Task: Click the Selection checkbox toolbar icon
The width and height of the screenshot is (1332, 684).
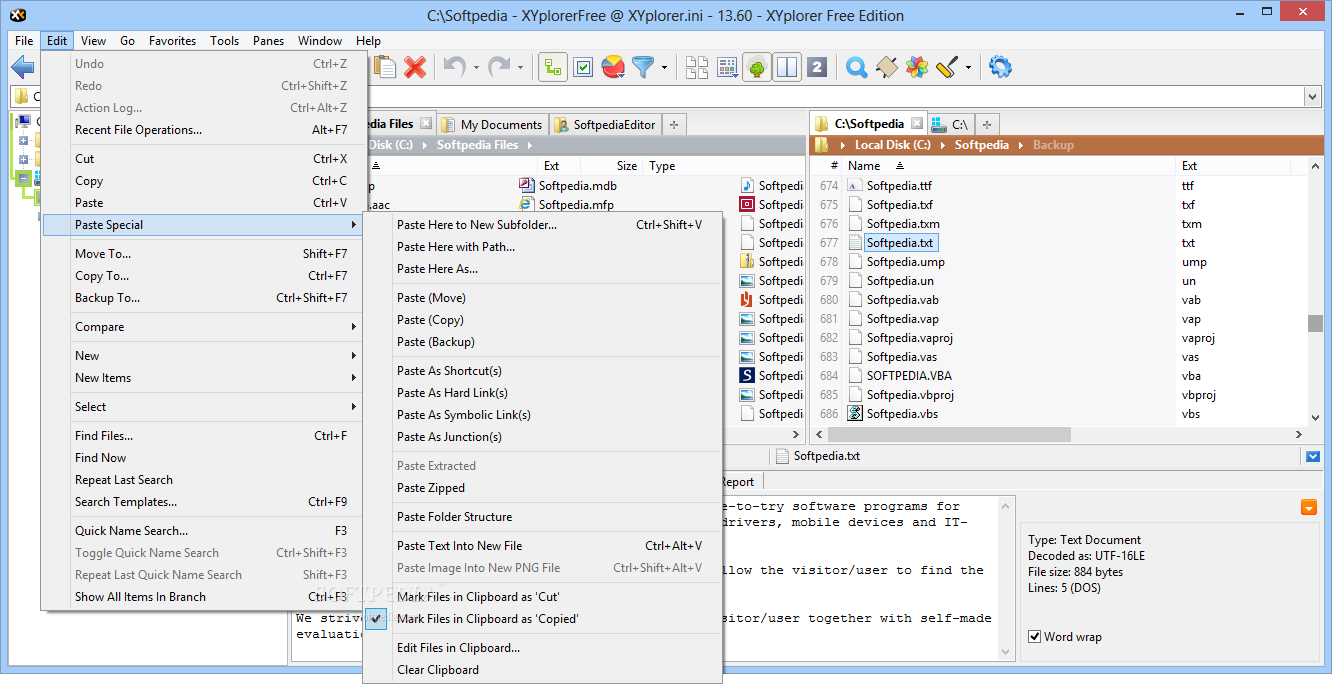Action: point(583,68)
